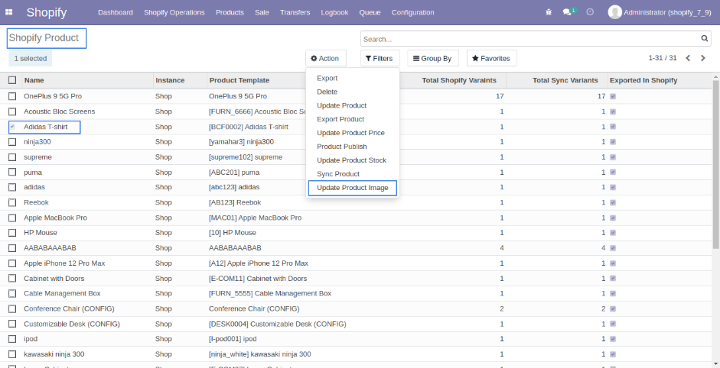Choose Update Product Image action
This screenshot has width=720, height=368.
[353, 188]
